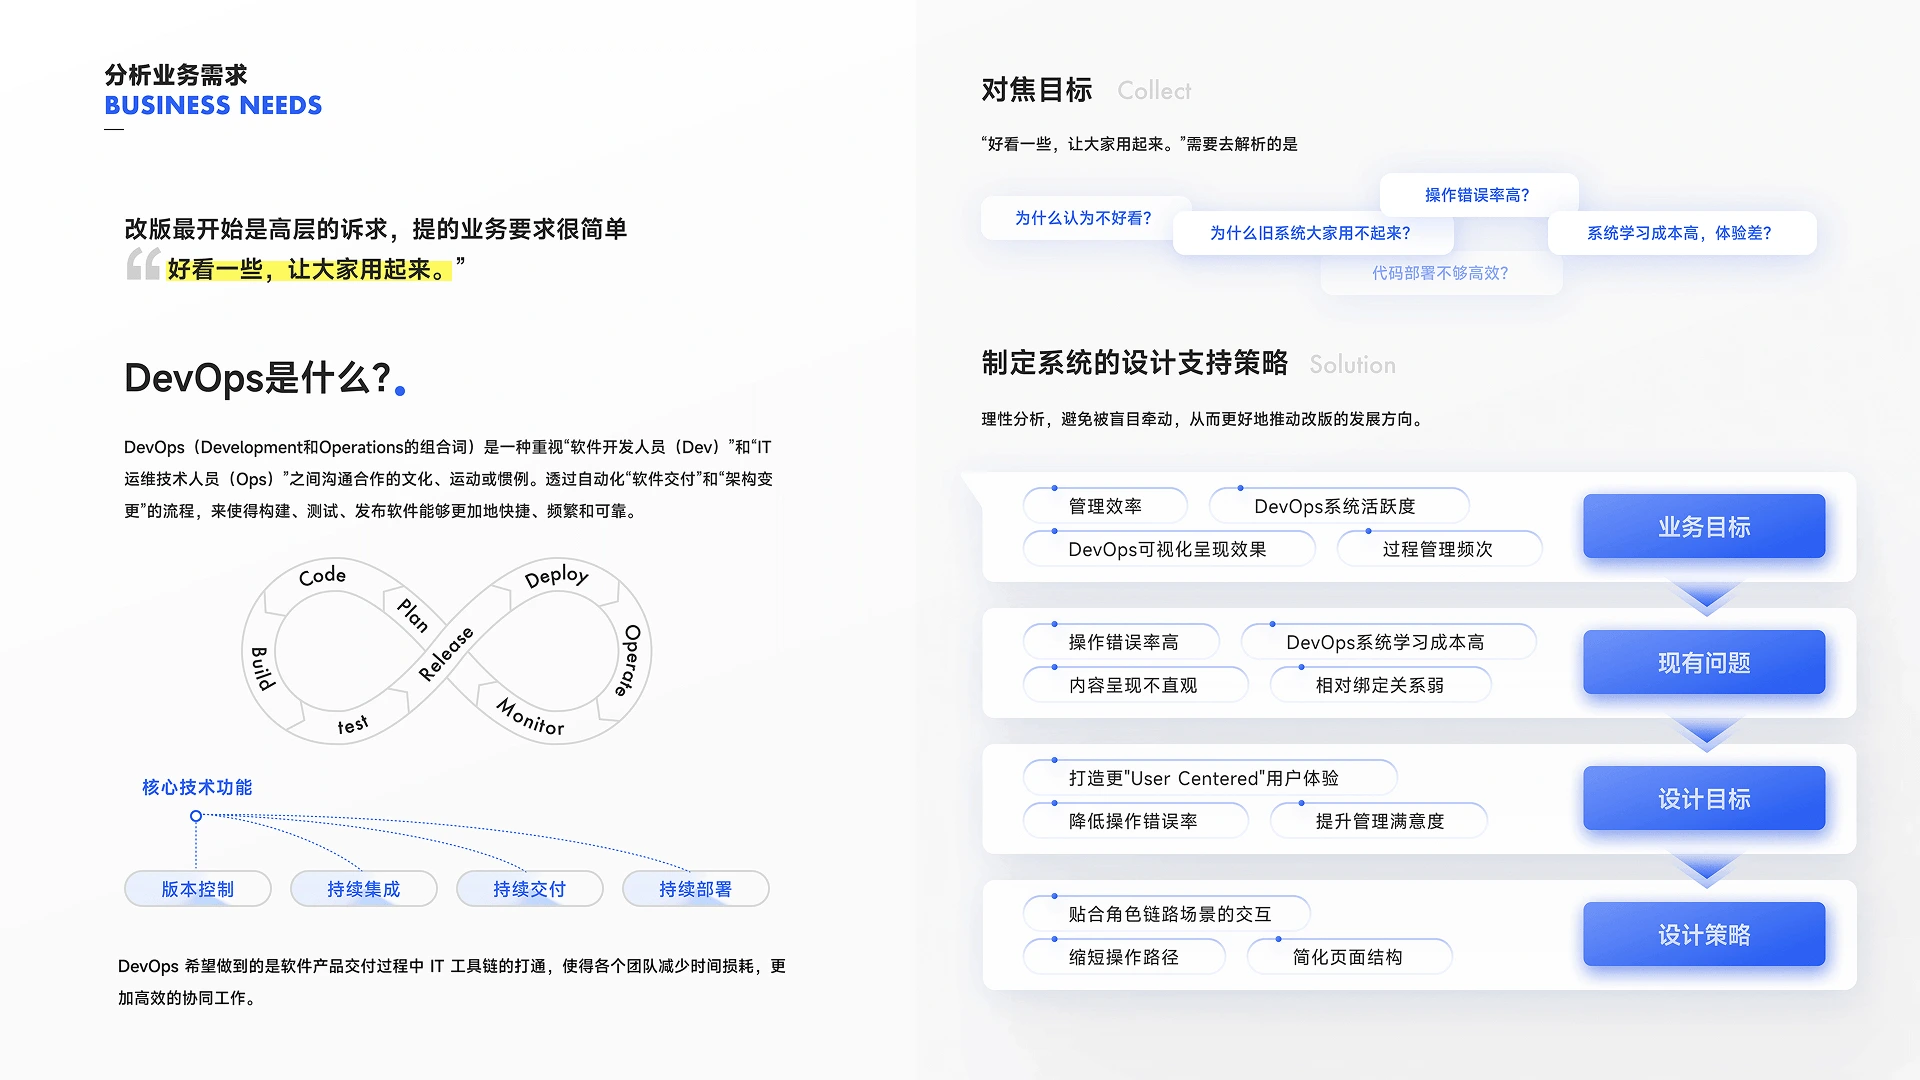Click the Monitor segment of DevOps loop
This screenshot has width=1920, height=1080.
[530, 717]
